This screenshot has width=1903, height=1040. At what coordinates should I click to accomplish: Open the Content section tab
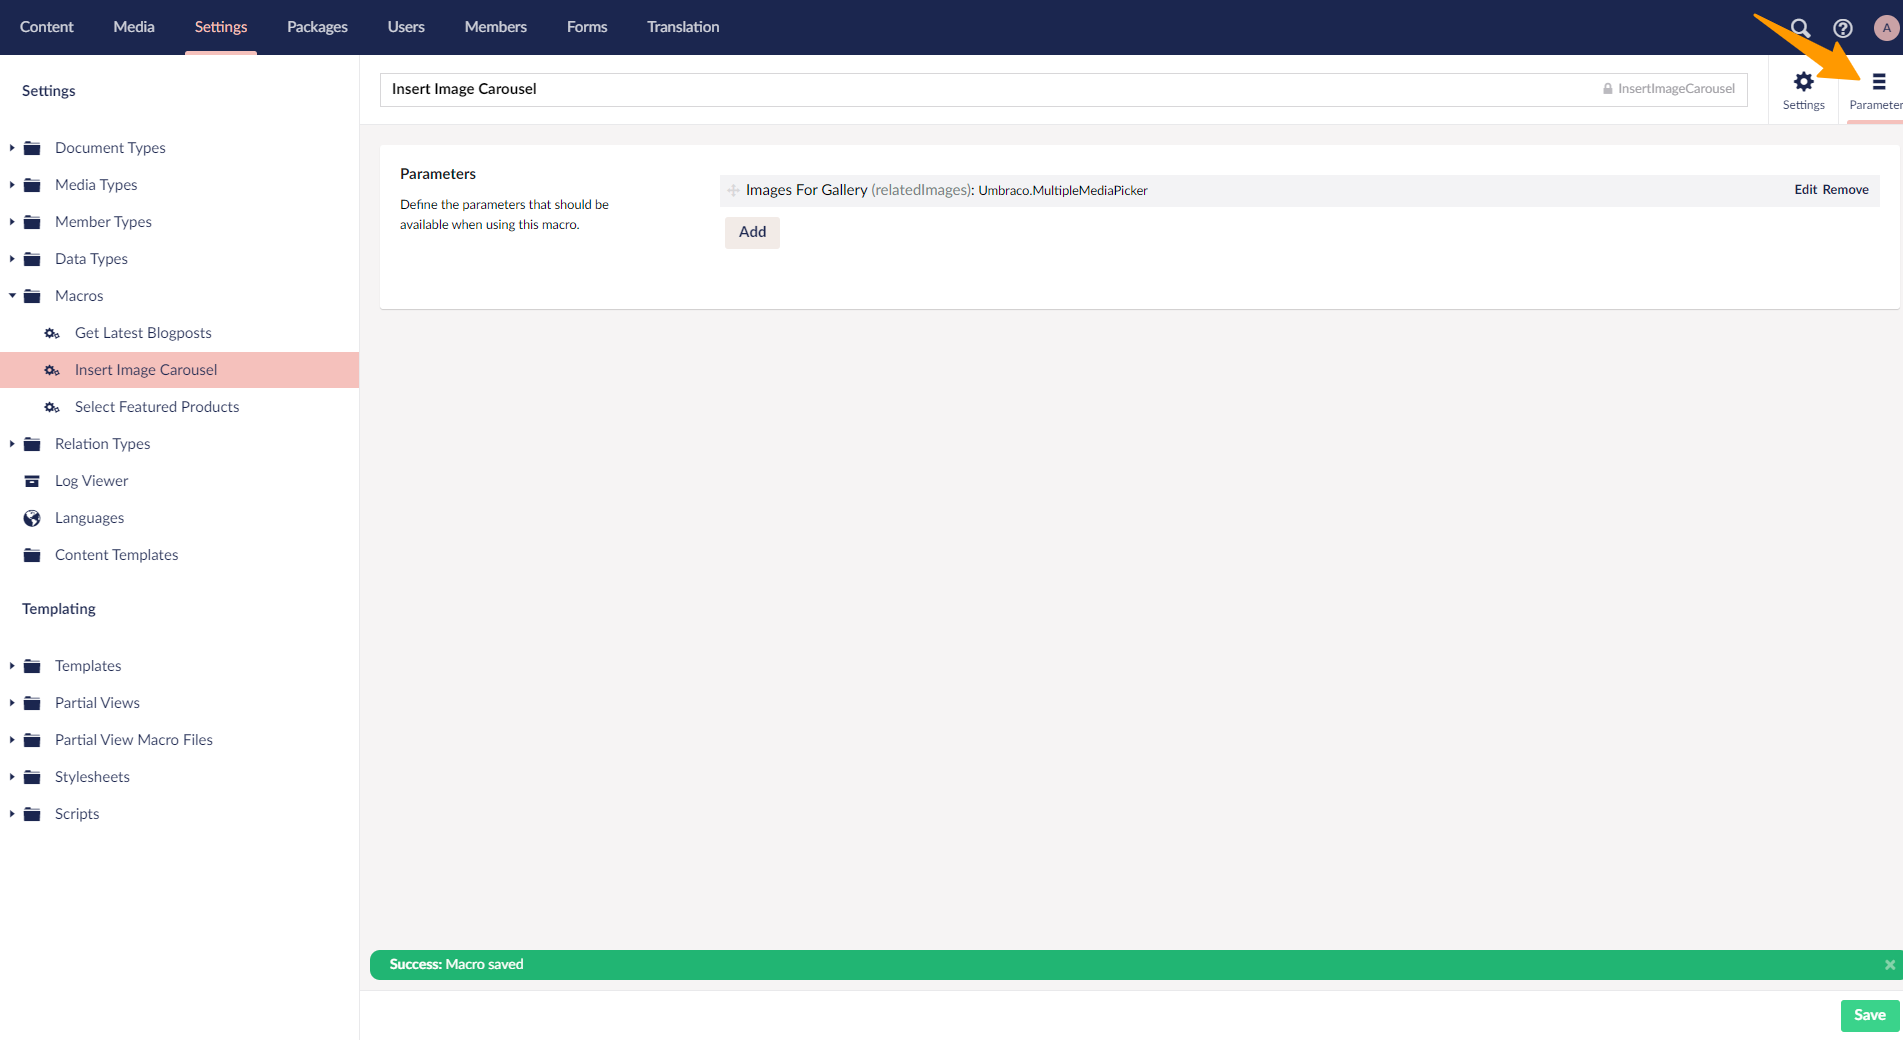(47, 27)
